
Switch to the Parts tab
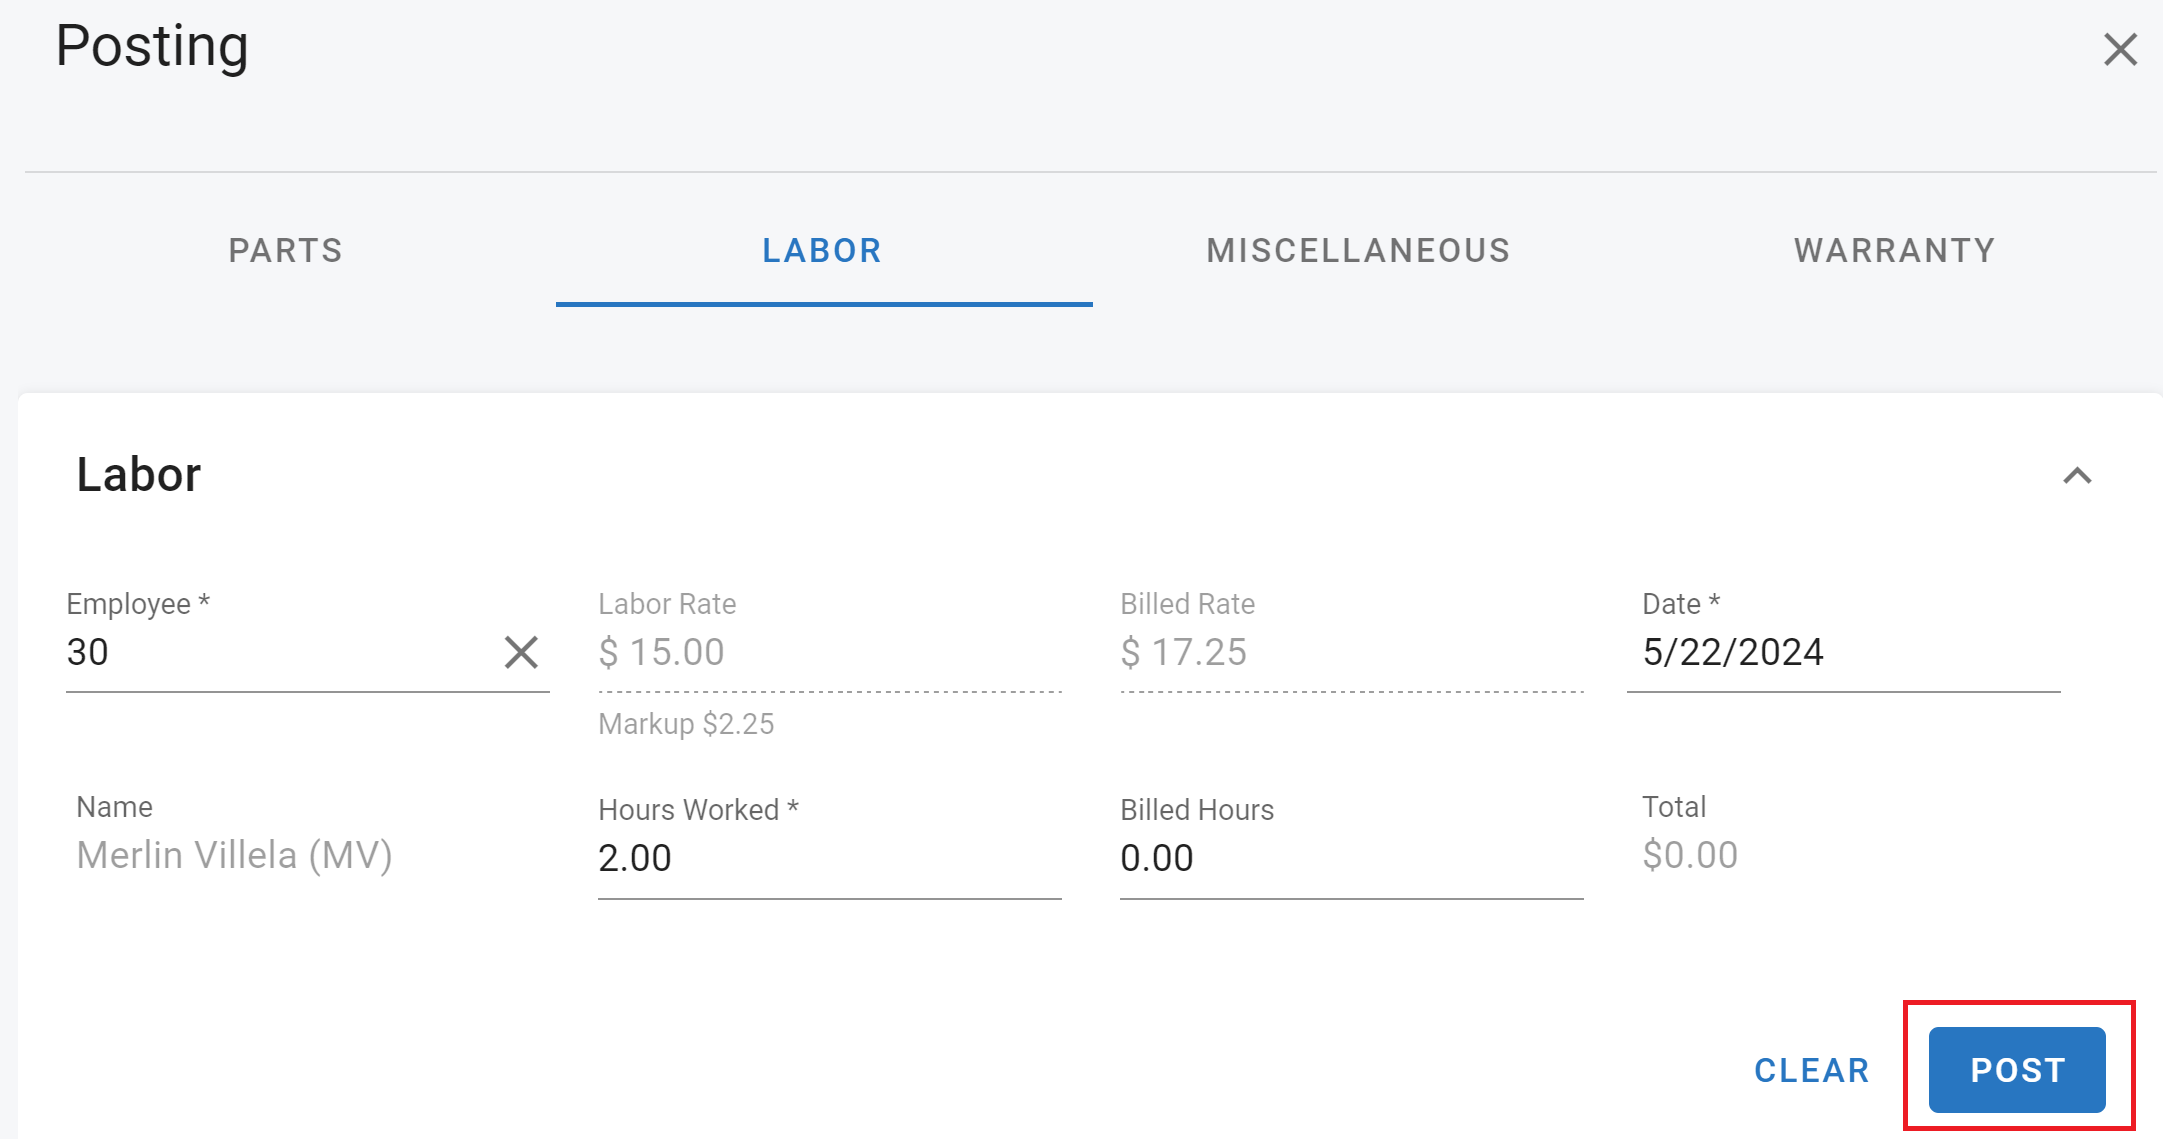pos(286,250)
